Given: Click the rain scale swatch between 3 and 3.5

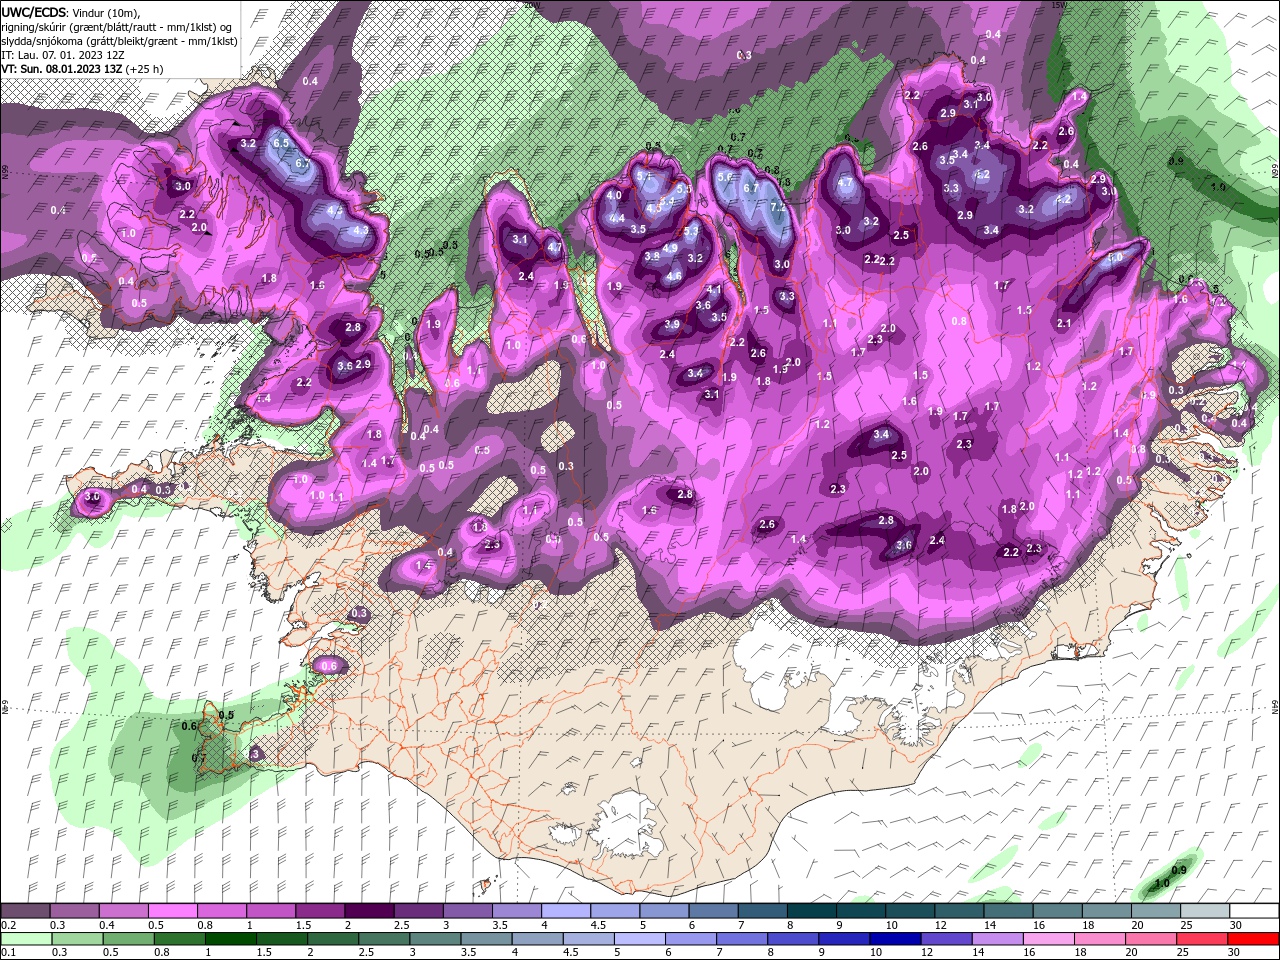Looking at the screenshot, I should [435, 939].
